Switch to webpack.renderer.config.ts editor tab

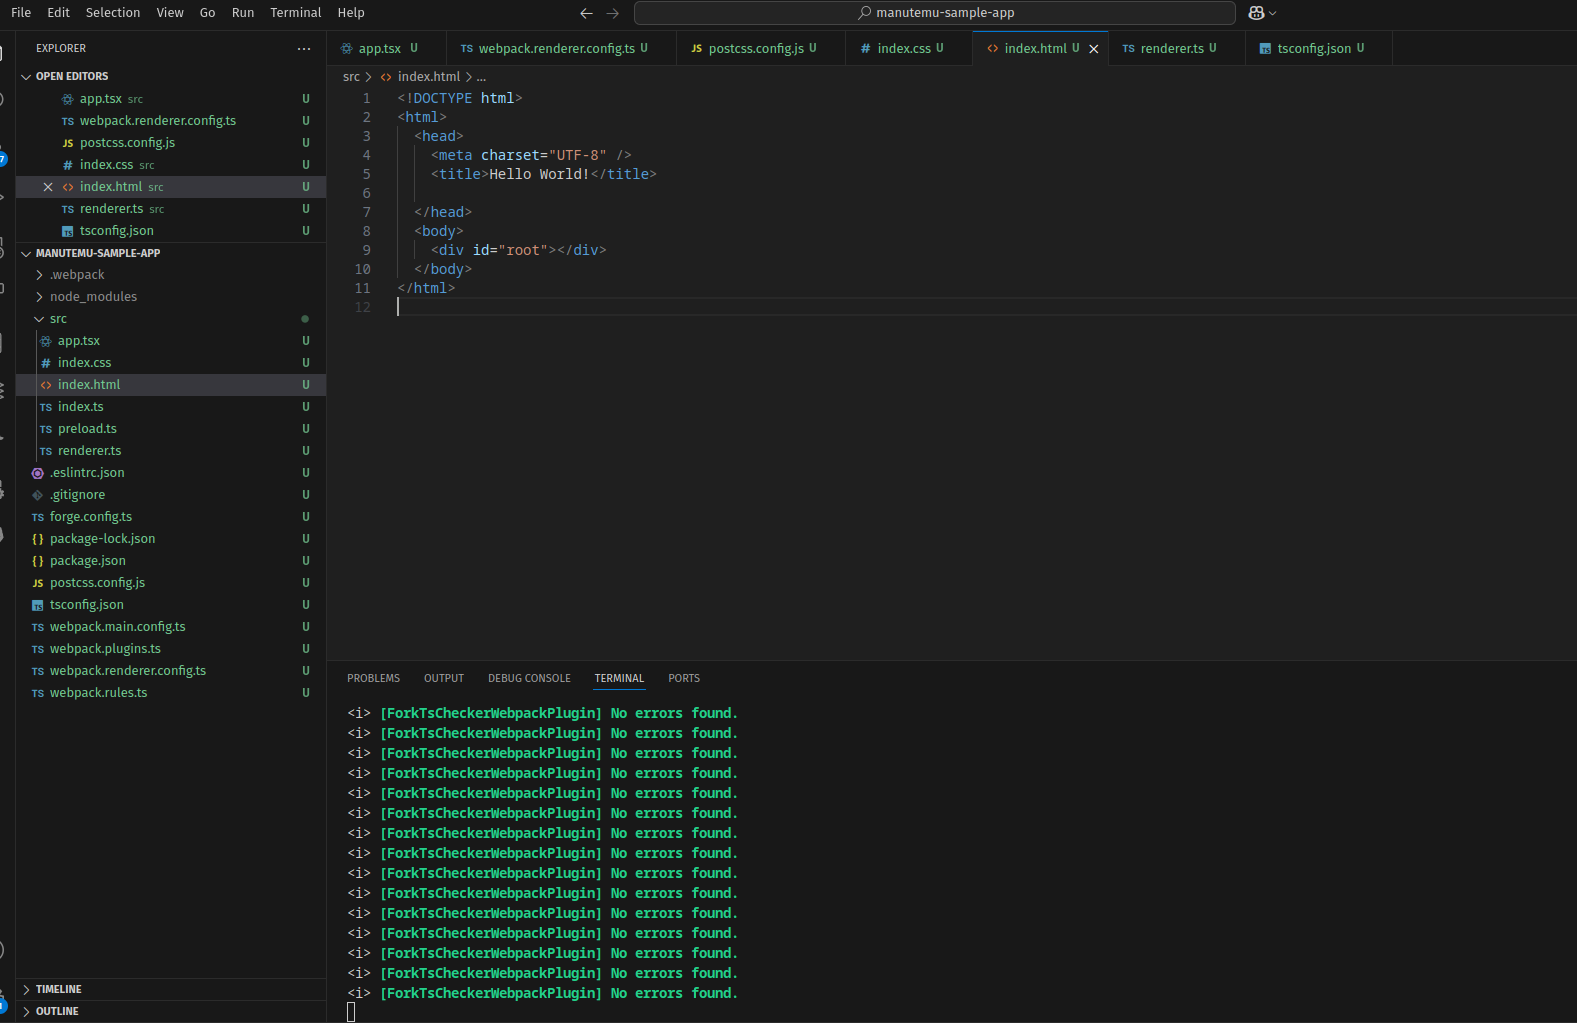[x=556, y=48]
